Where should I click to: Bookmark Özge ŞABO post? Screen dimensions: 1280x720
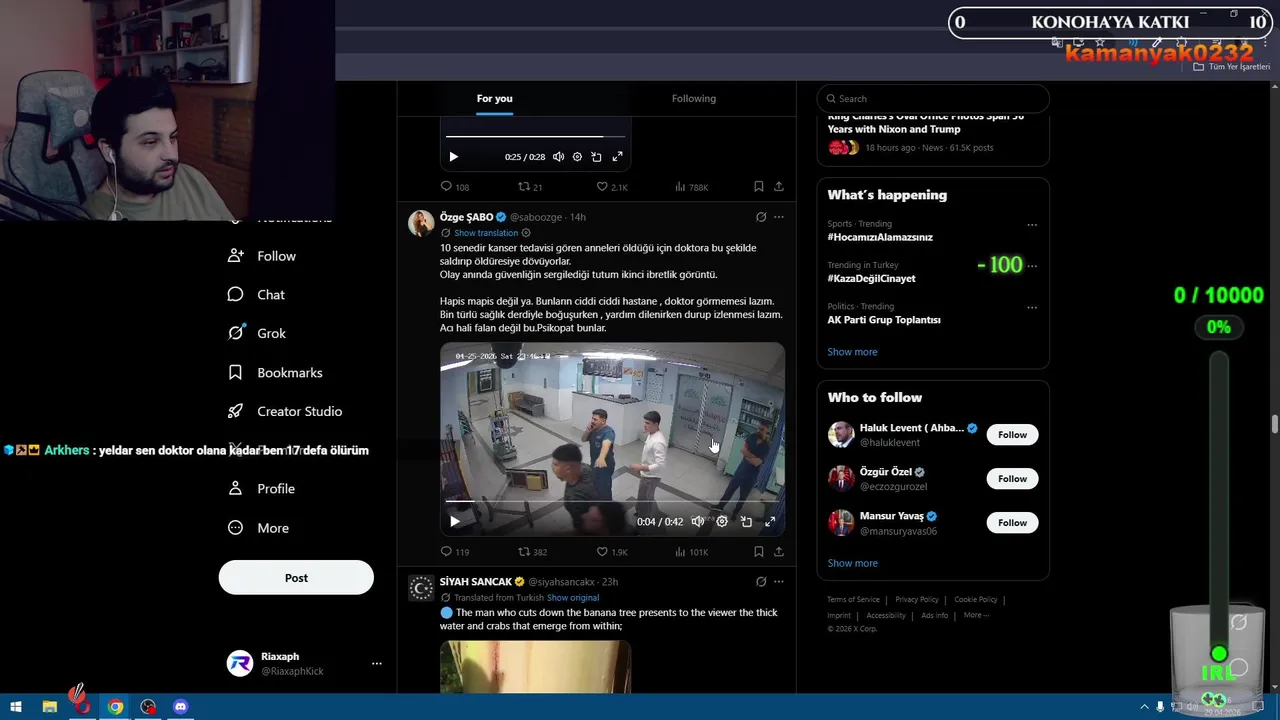coord(759,551)
